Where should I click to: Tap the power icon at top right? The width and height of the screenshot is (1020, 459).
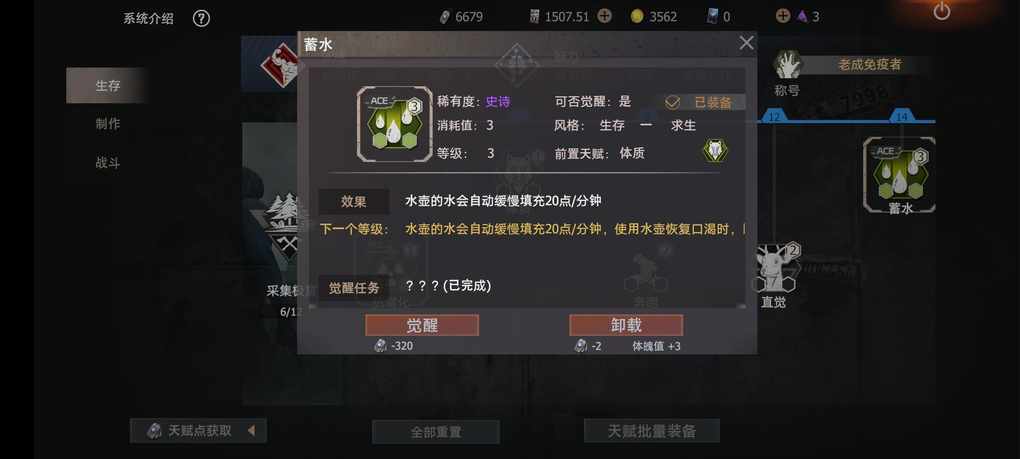point(942,11)
